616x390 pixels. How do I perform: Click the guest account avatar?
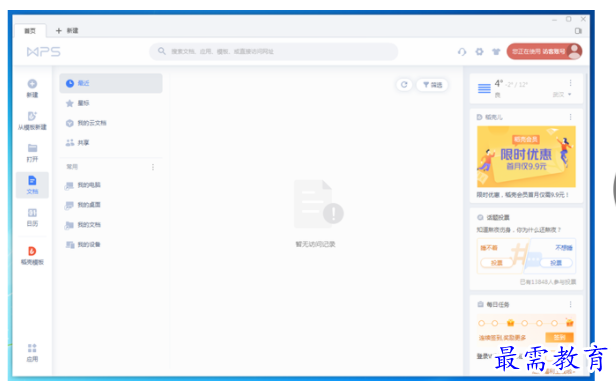click(x=574, y=51)
